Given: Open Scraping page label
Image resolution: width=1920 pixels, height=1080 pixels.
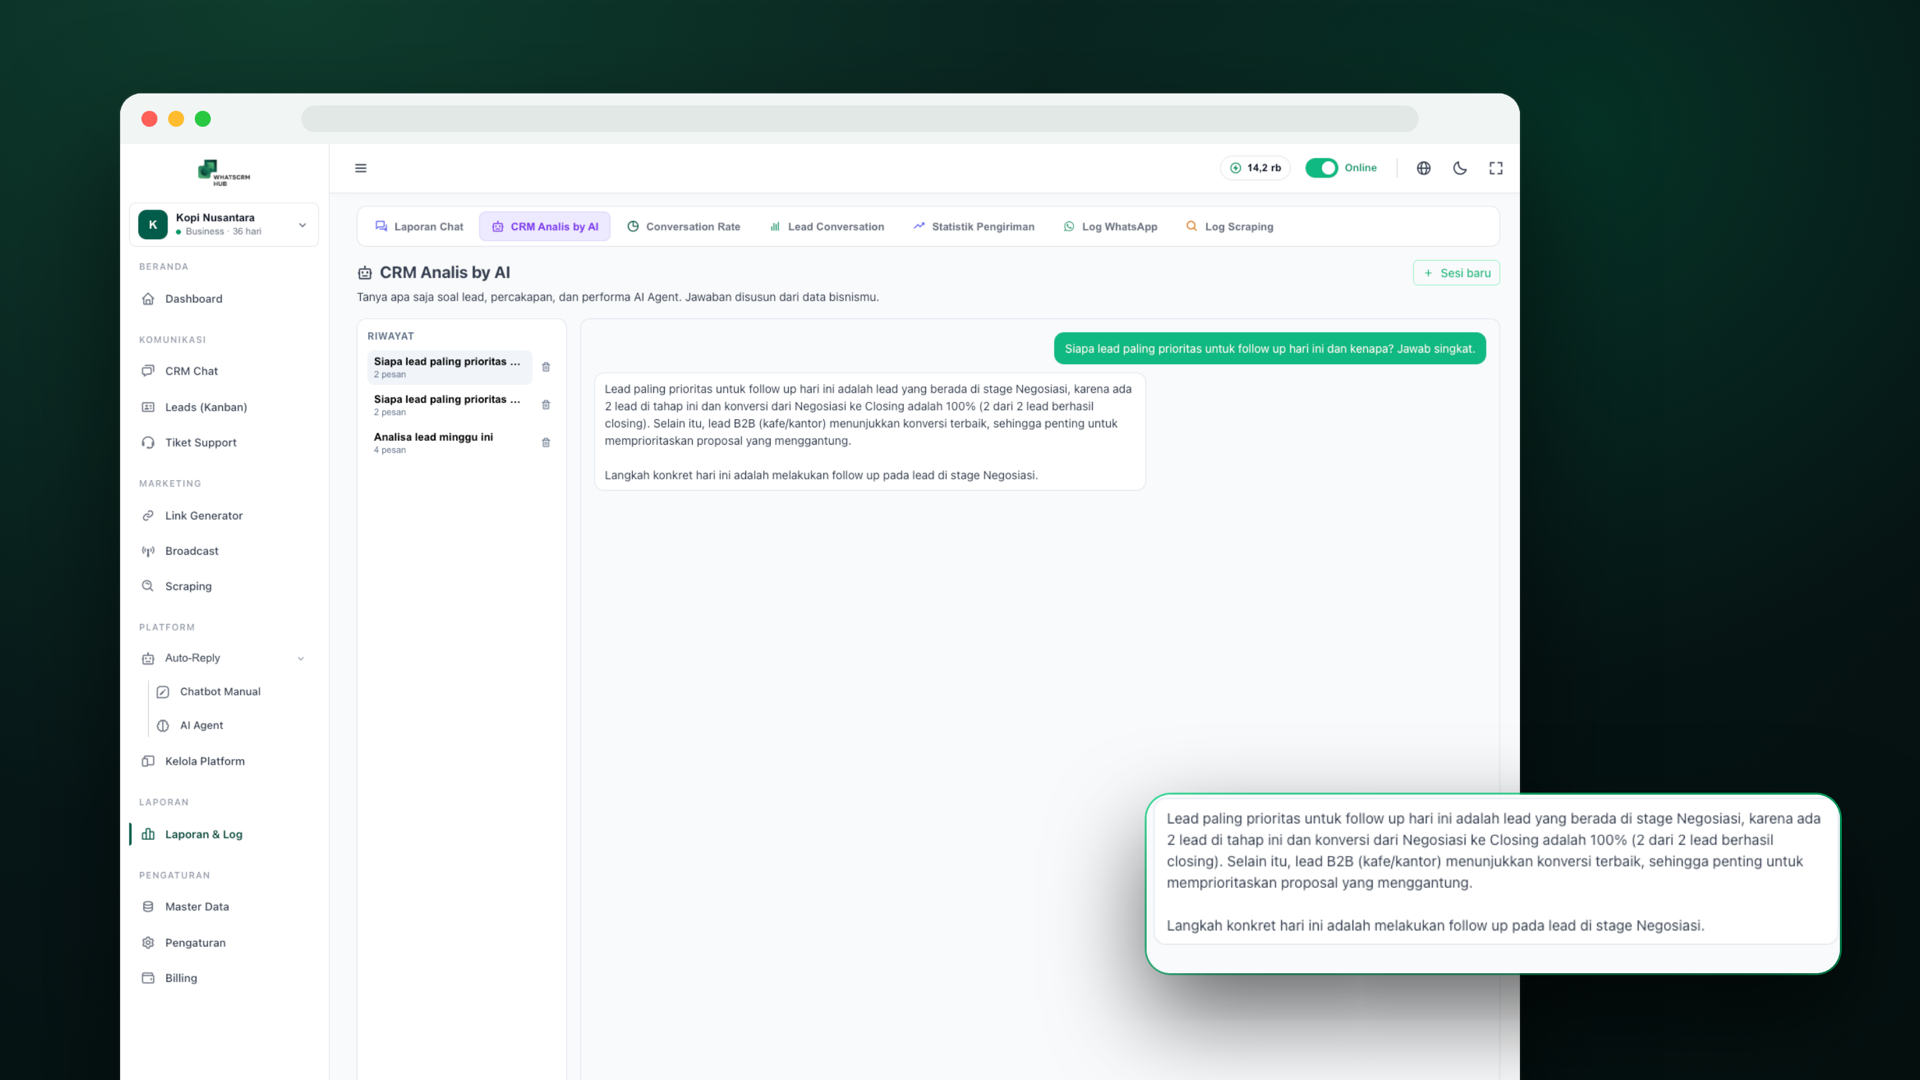Looking at the screenshot, I should click(x=188, y=586).
